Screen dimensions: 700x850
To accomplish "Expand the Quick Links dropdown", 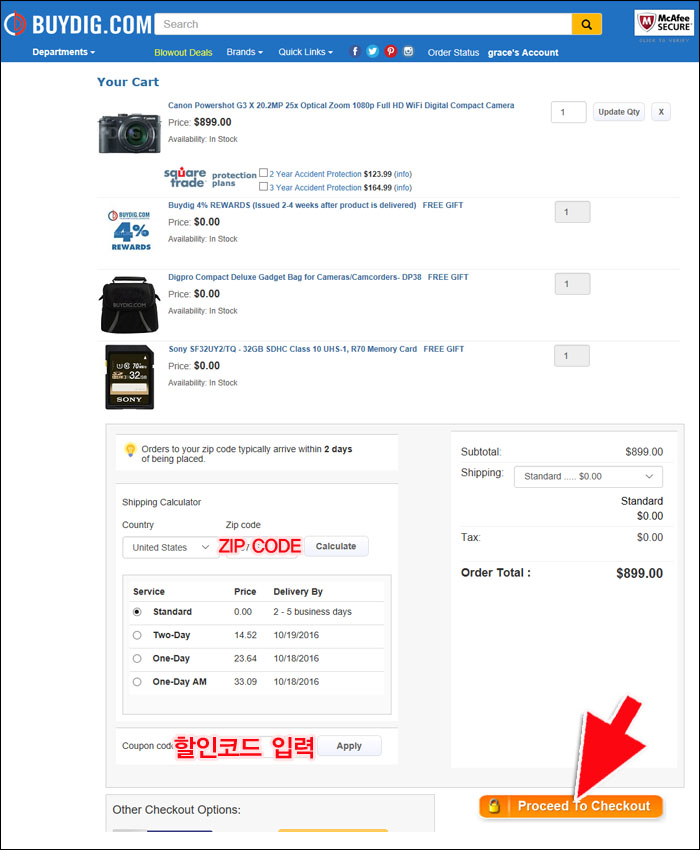I will pos(305,52).
